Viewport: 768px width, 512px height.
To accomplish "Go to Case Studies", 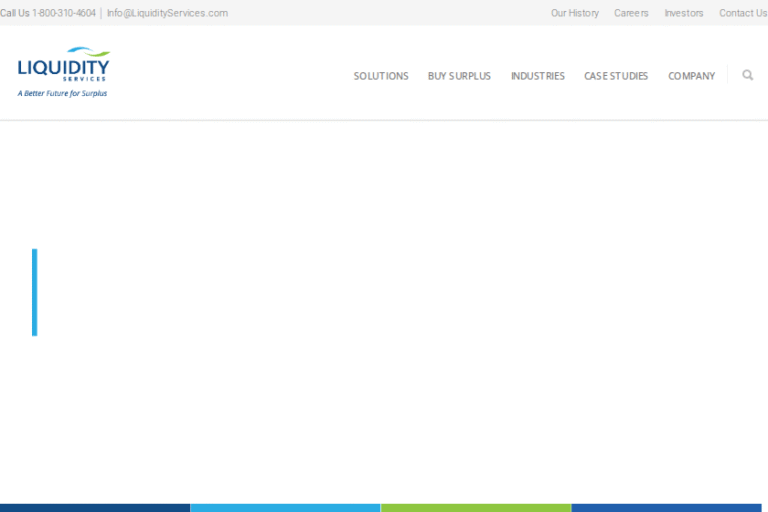I will tap(616, 76).
